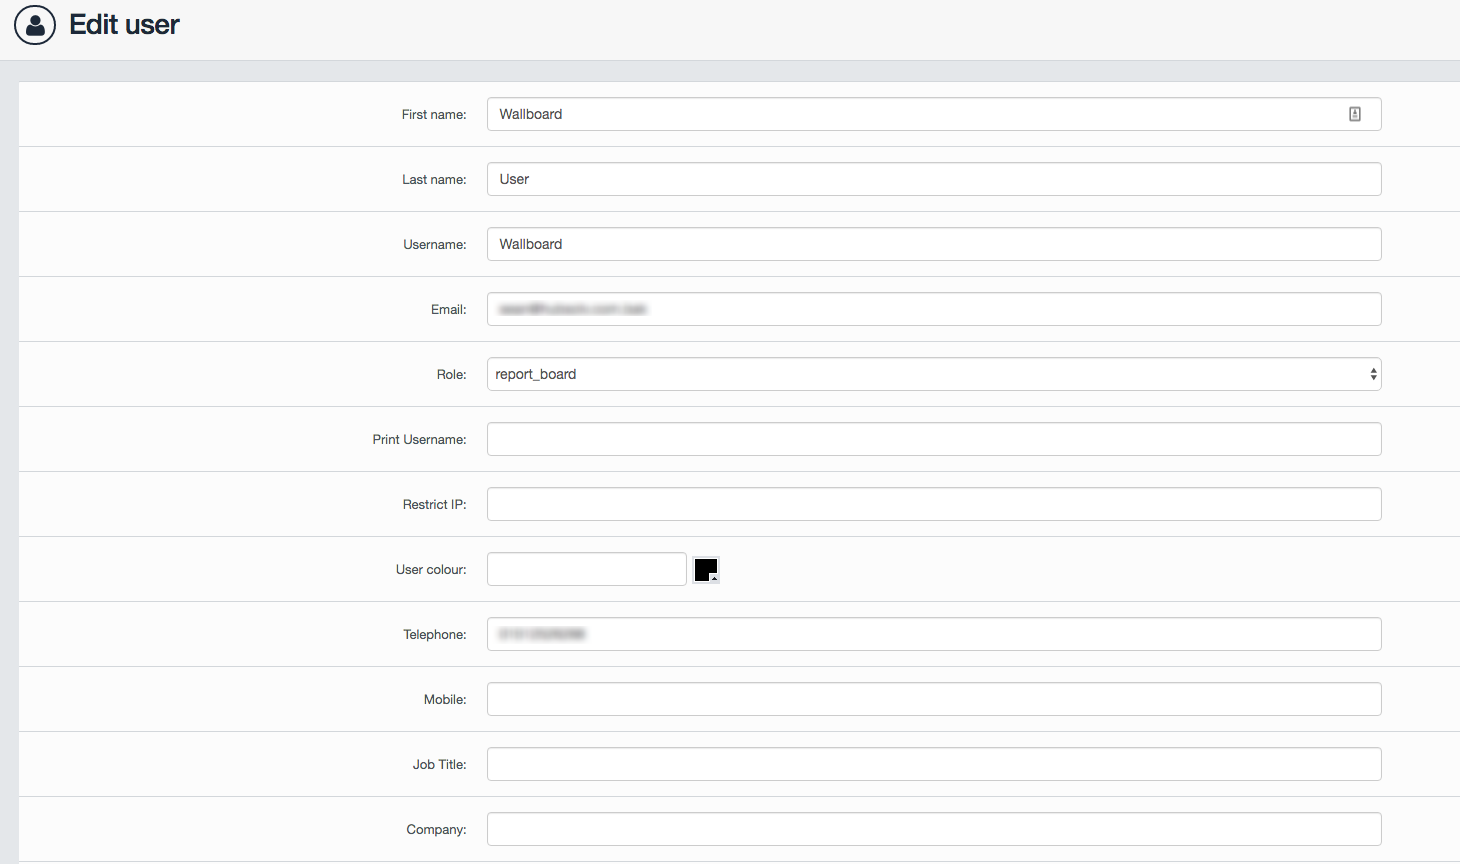Click the user profile icon beside Edit user
This screenshot has width=1460, height=864.
pos(35,25)
